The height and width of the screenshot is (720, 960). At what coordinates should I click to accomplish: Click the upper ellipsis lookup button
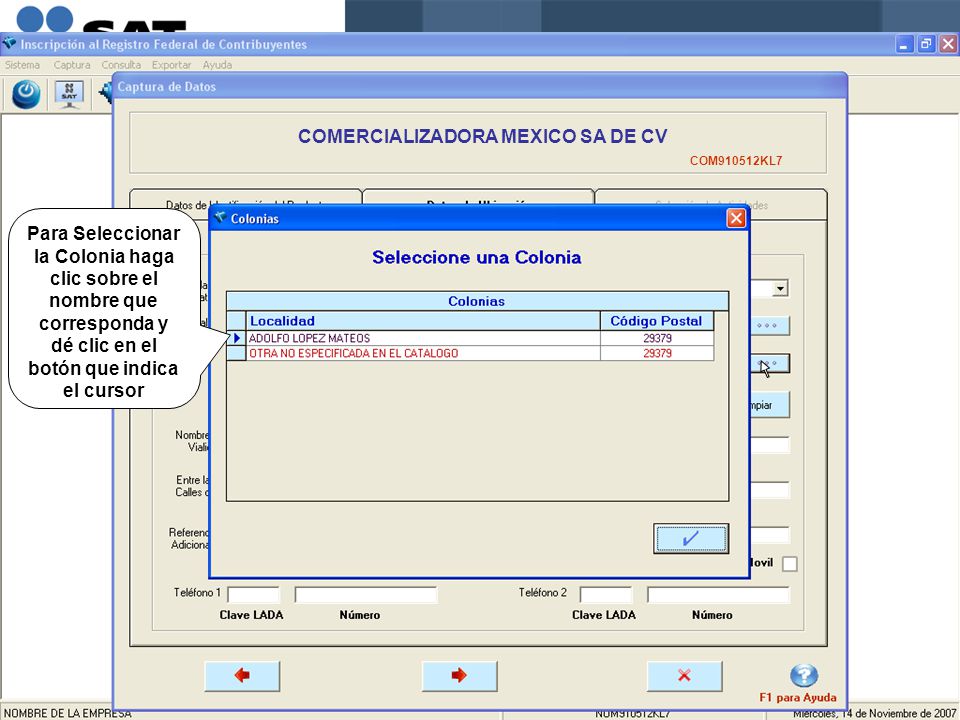pyautogui.click(x=770, y=326)
